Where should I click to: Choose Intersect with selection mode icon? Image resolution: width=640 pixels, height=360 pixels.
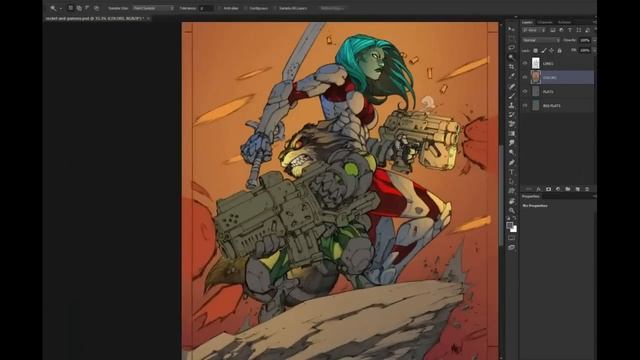[x=96, y=8]
